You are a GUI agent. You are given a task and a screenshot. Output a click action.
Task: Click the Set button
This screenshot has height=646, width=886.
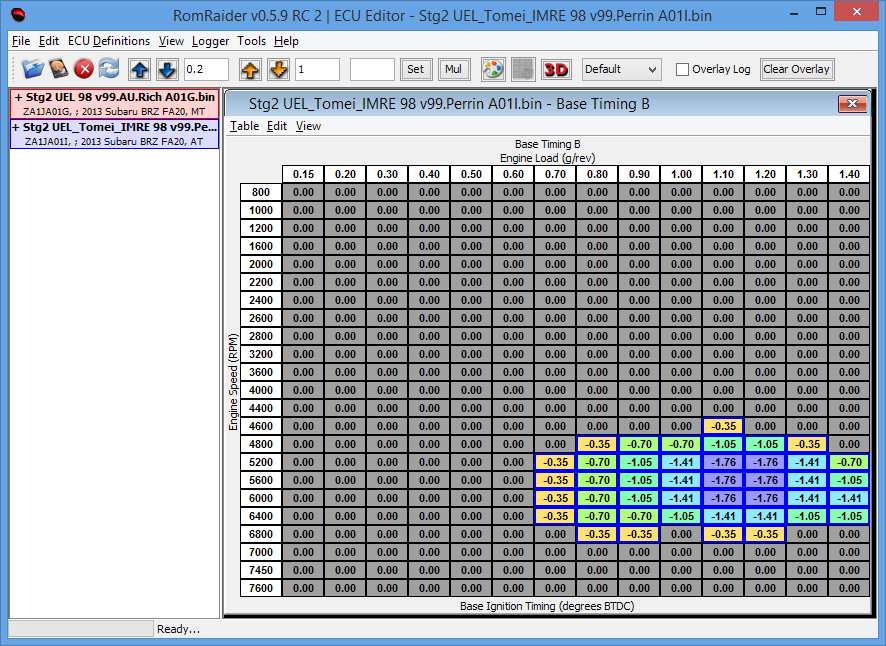415,69
